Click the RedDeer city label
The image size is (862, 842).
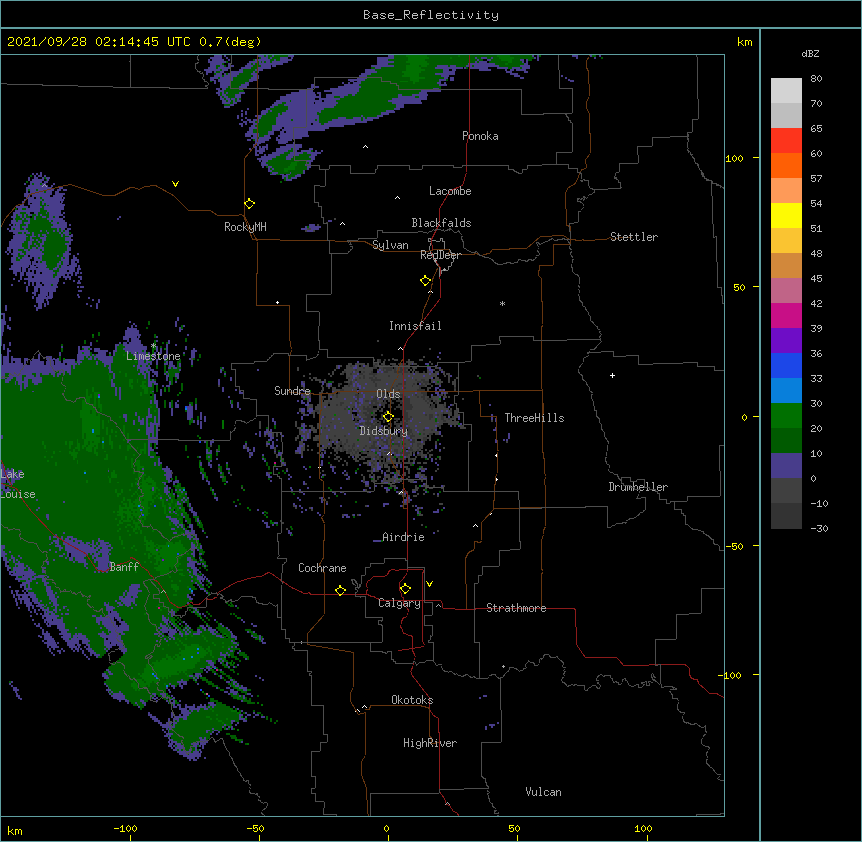point(440,255)
